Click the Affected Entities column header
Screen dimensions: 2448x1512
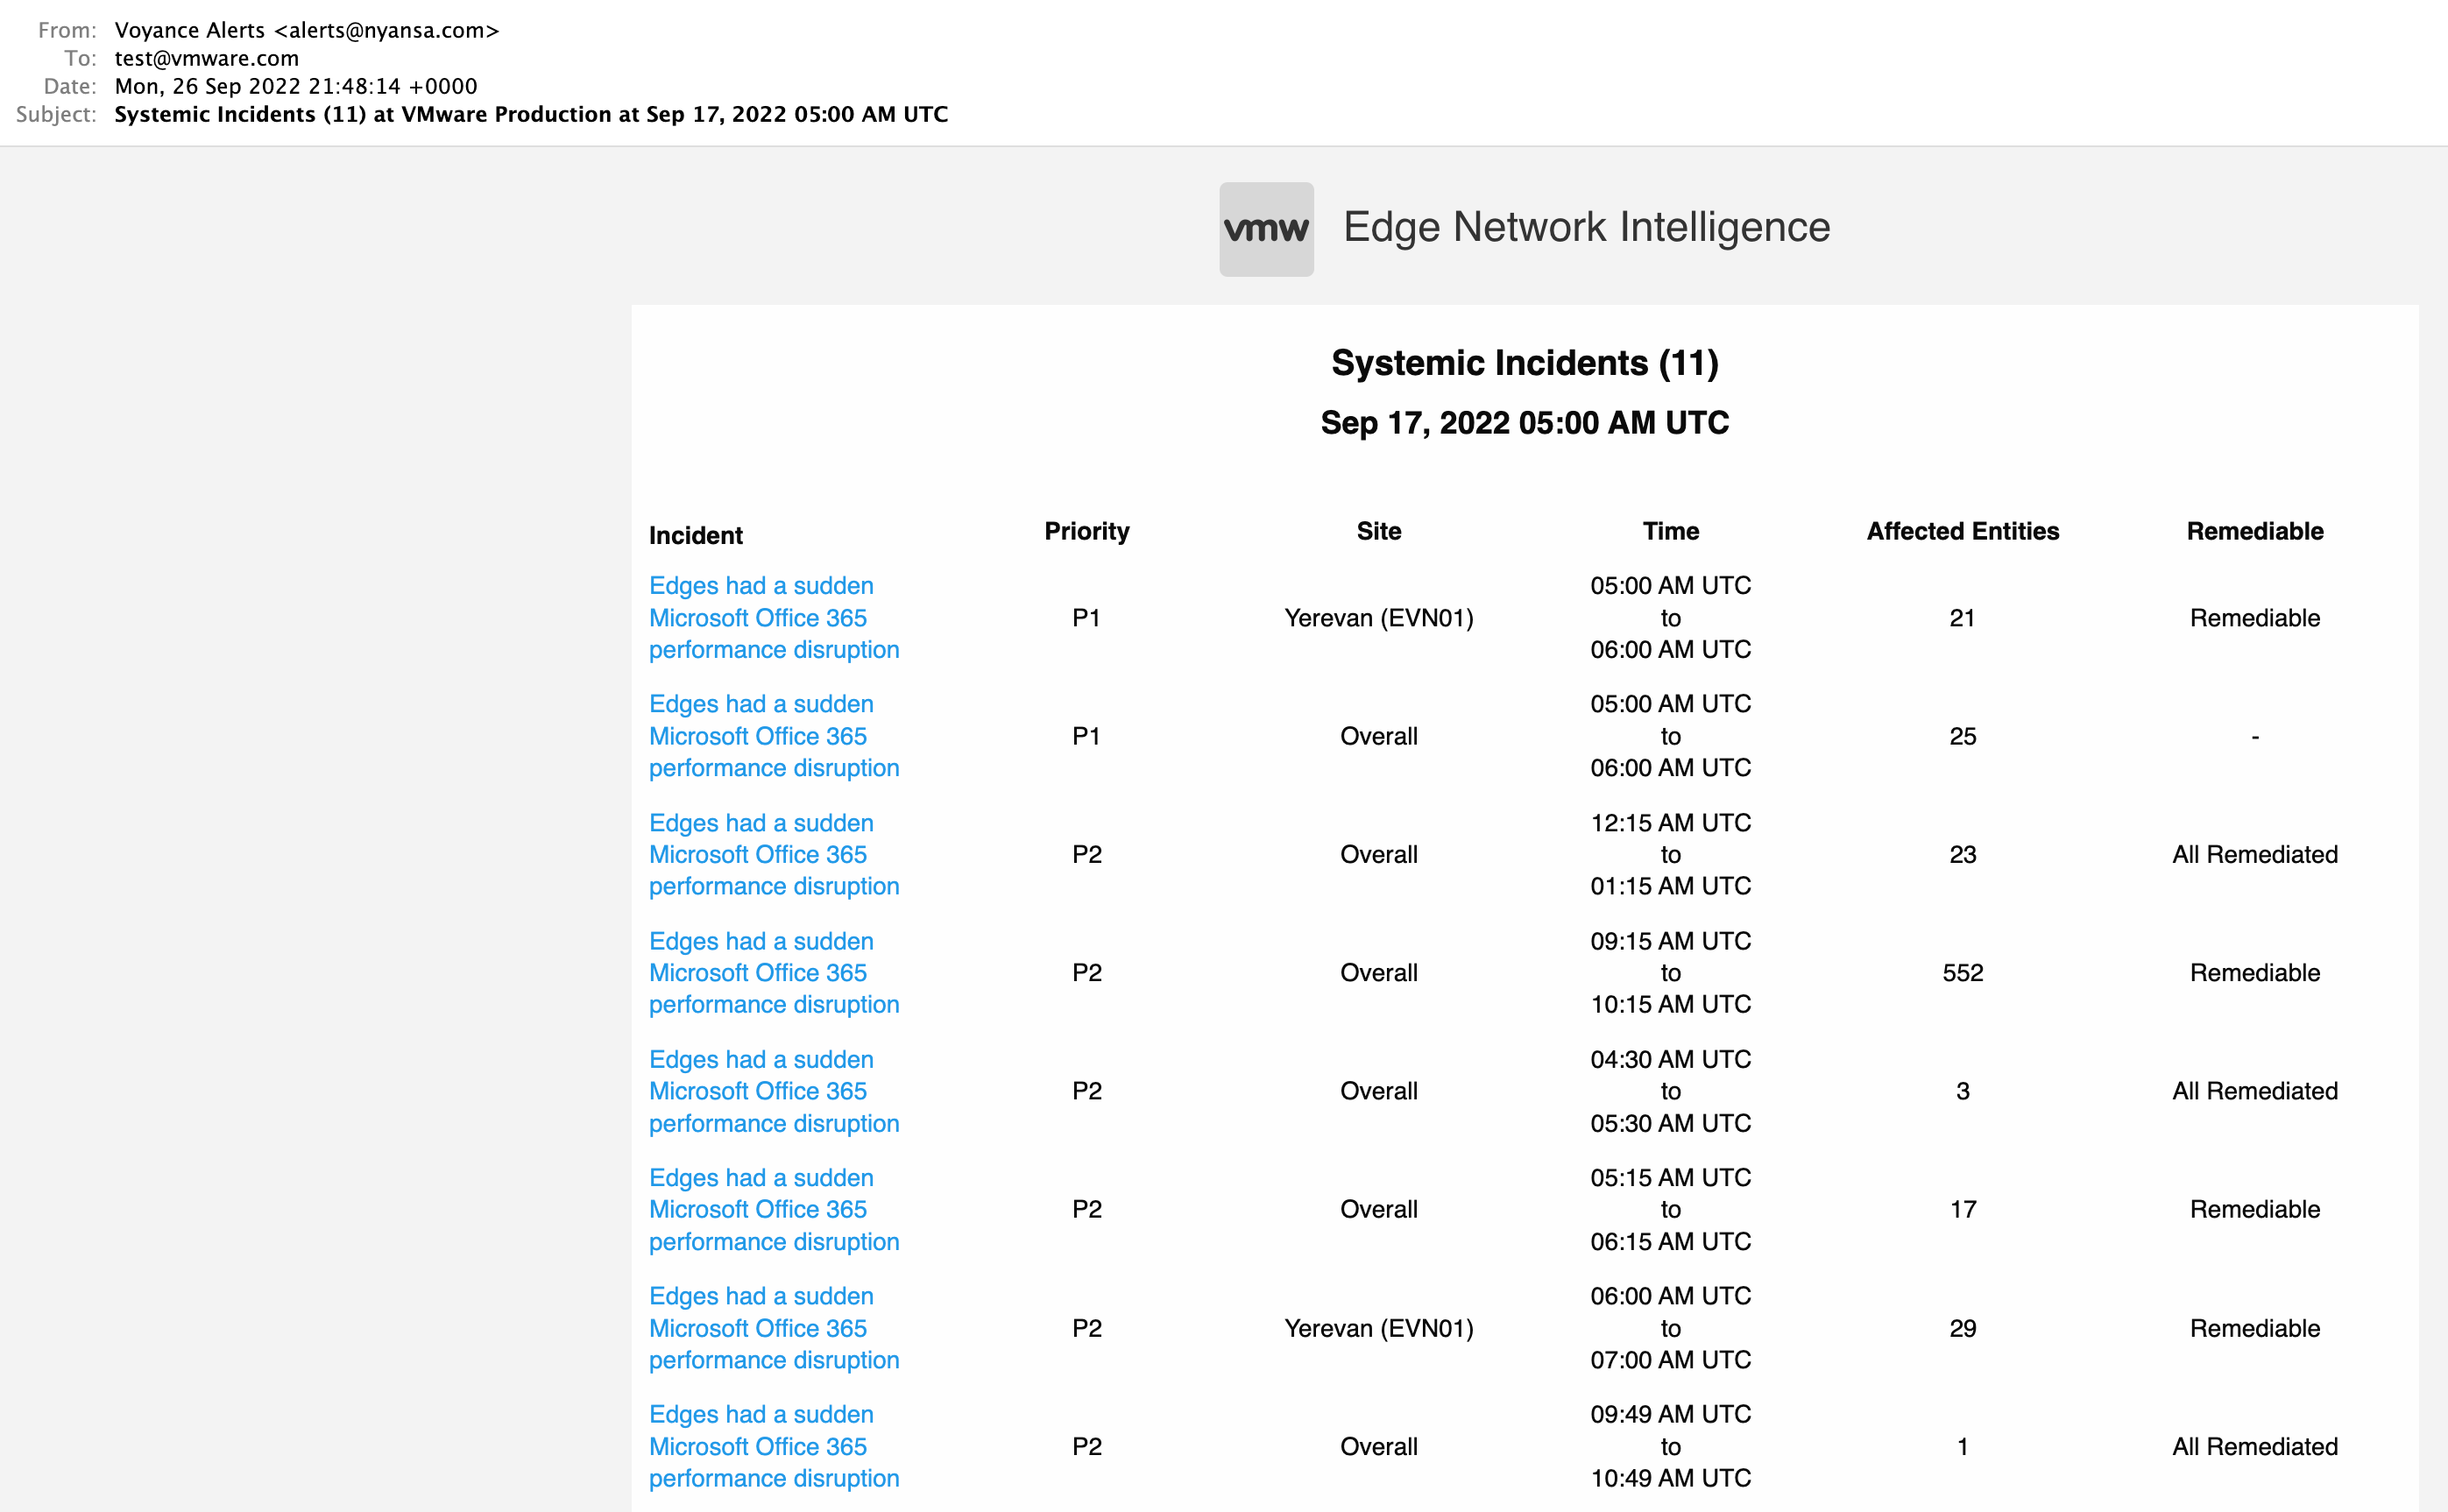pyautogui.click(x=1963, y=531)
